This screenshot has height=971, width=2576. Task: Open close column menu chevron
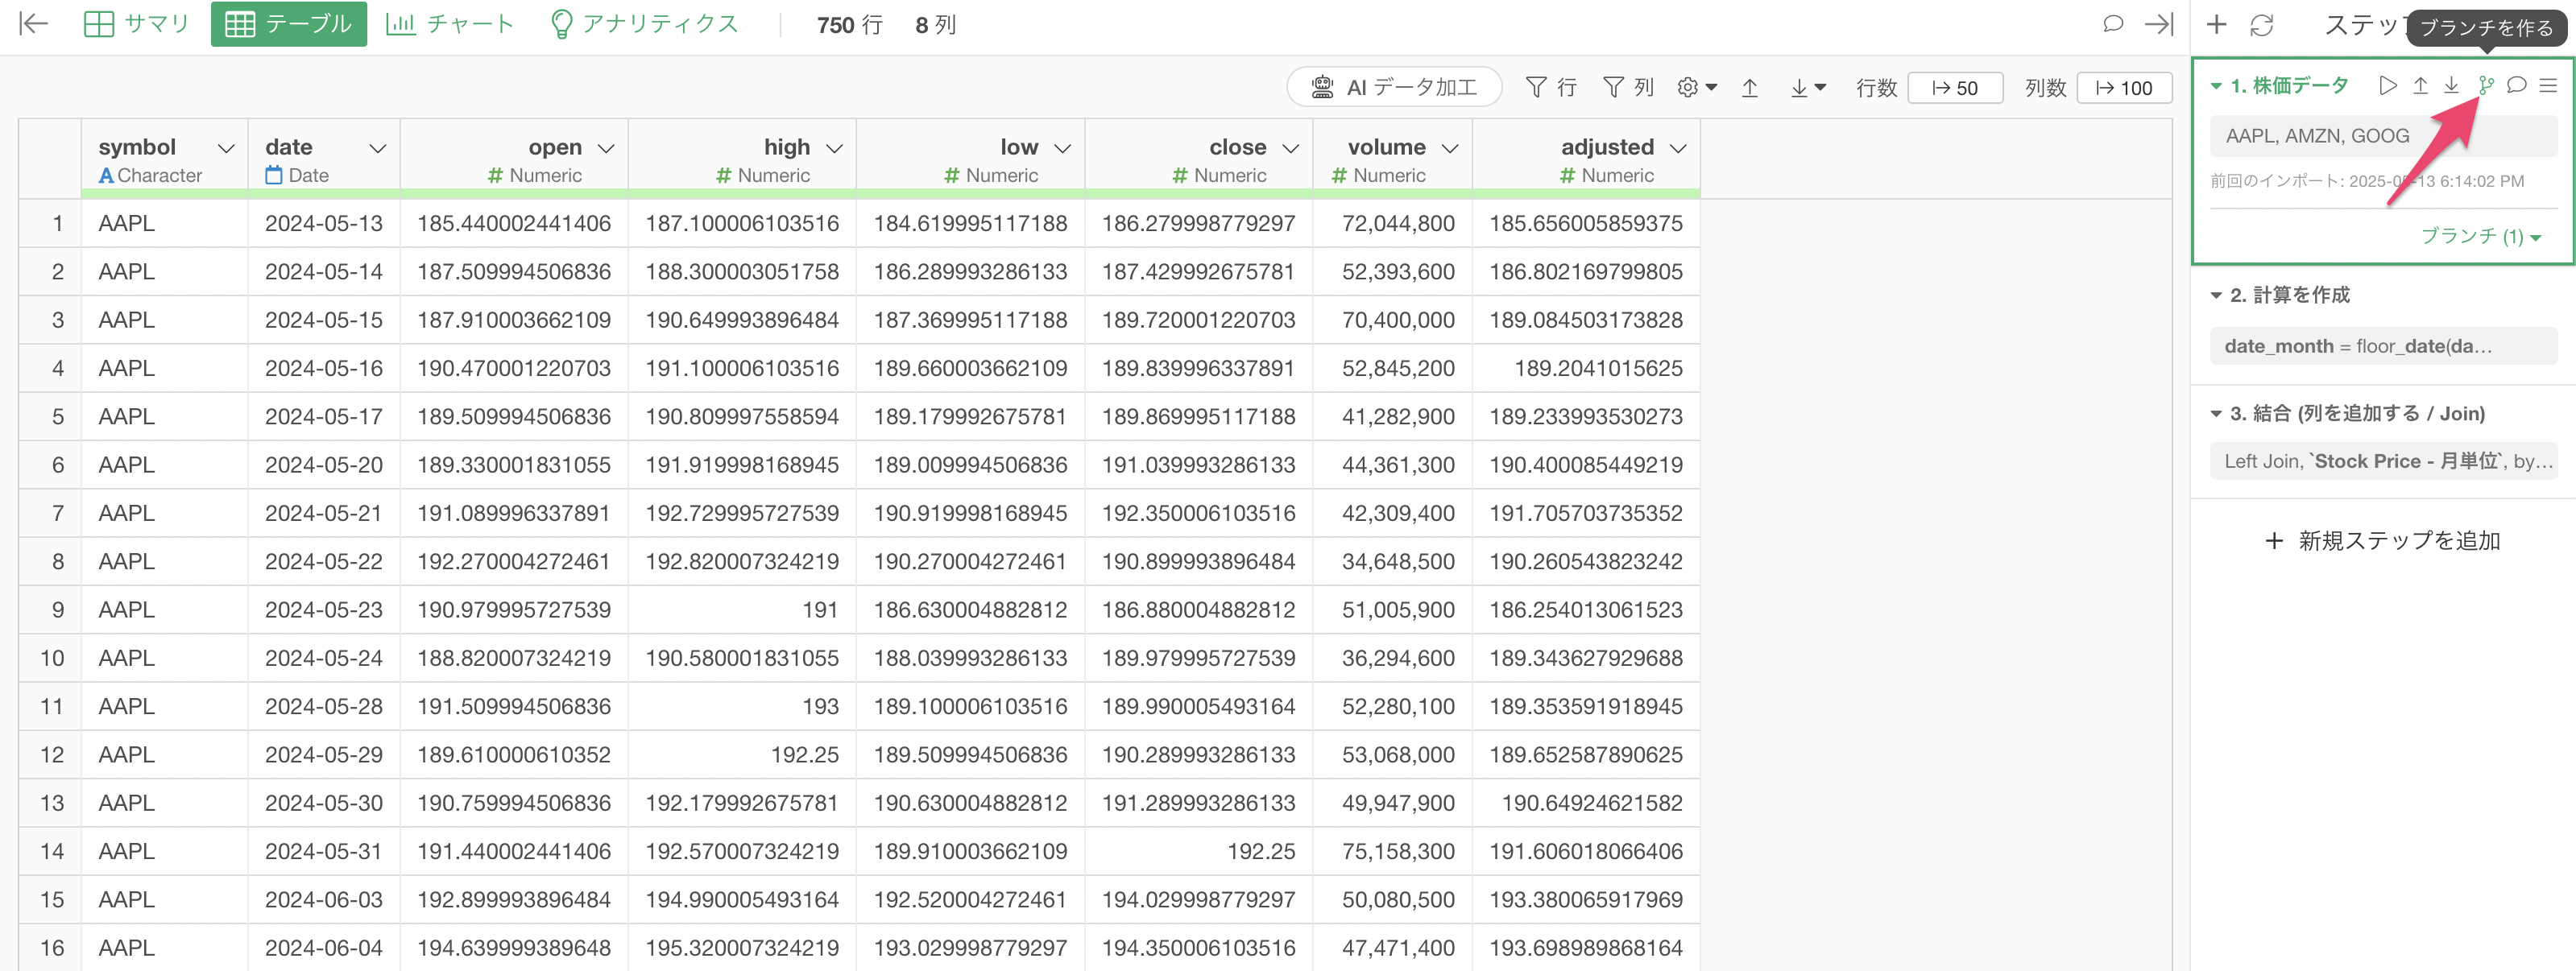[1290, 148]
